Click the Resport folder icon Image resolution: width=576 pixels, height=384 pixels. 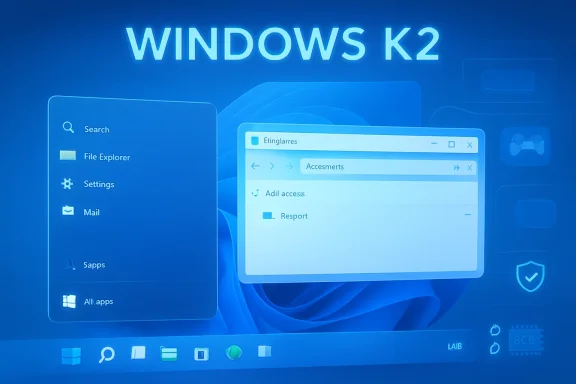click(268, 215)
